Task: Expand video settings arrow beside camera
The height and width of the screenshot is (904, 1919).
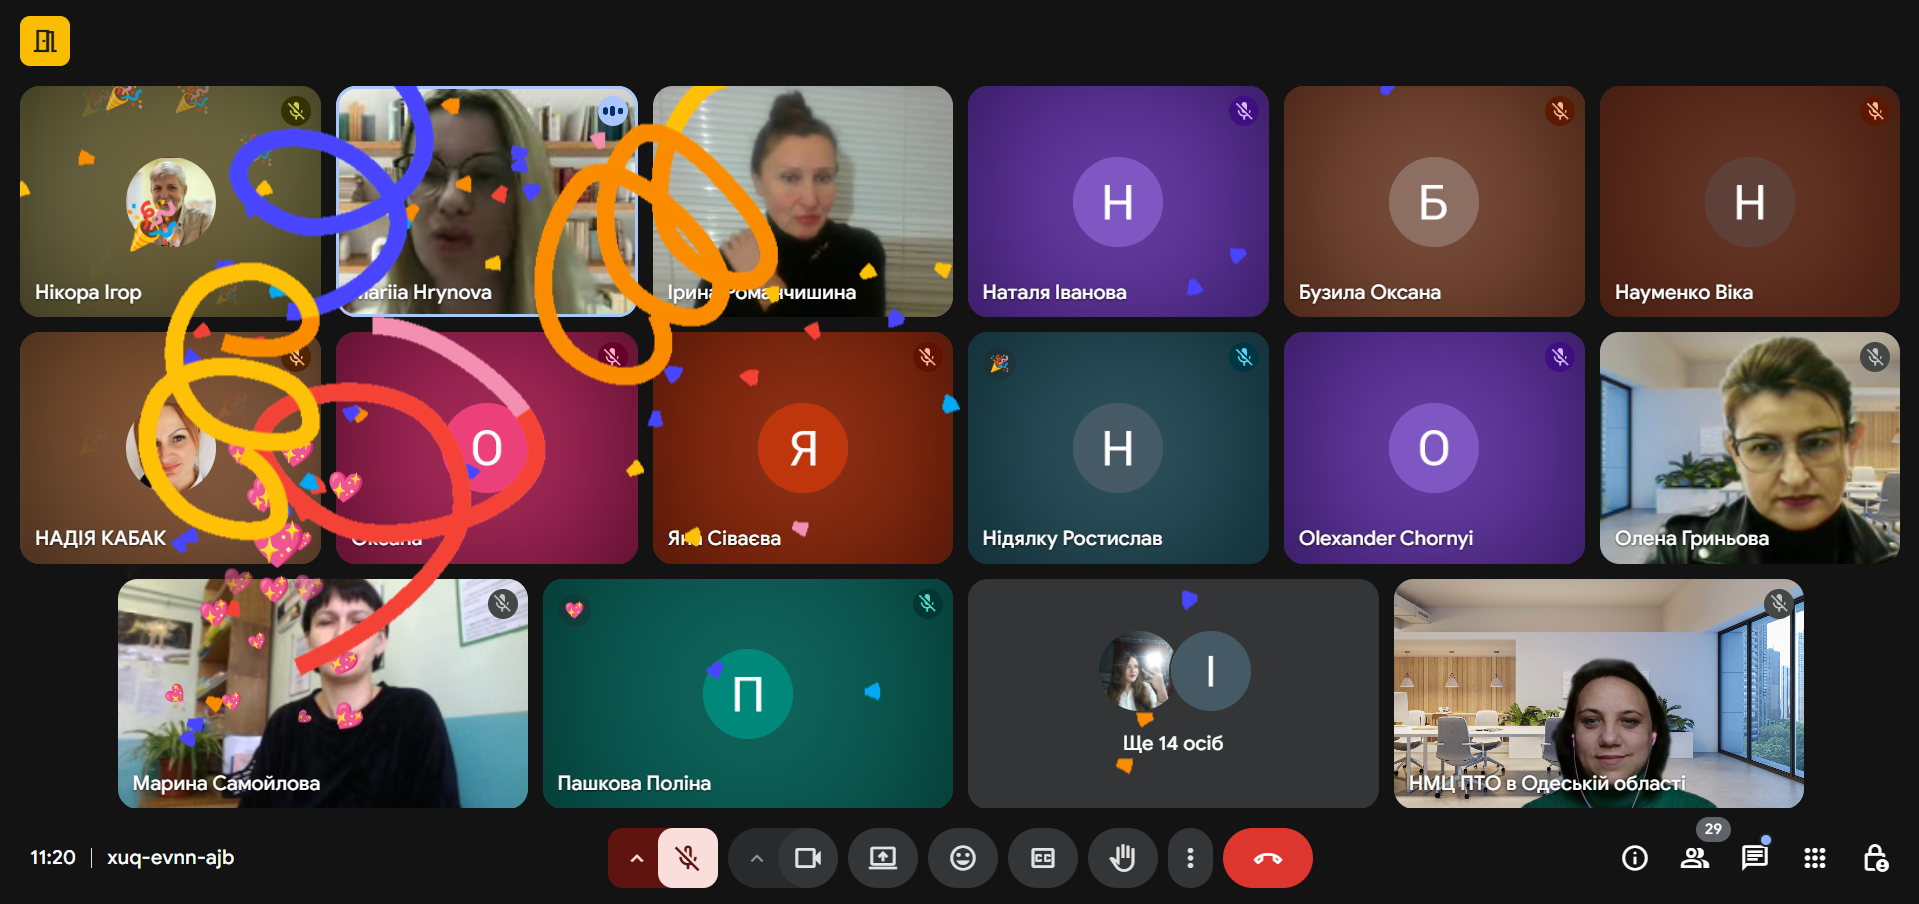Action: coord(756,858)
